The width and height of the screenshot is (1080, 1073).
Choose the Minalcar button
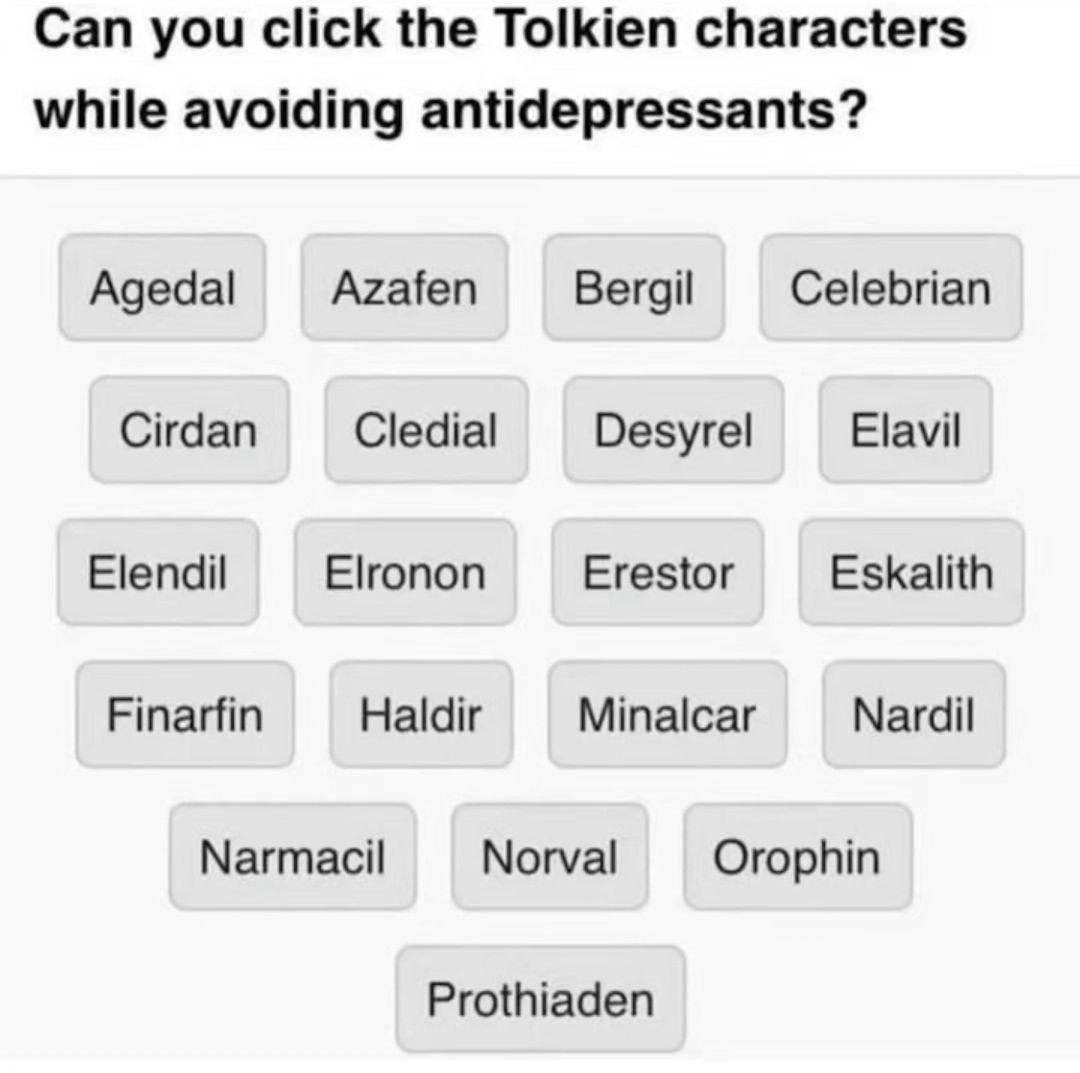pos(667,714)
